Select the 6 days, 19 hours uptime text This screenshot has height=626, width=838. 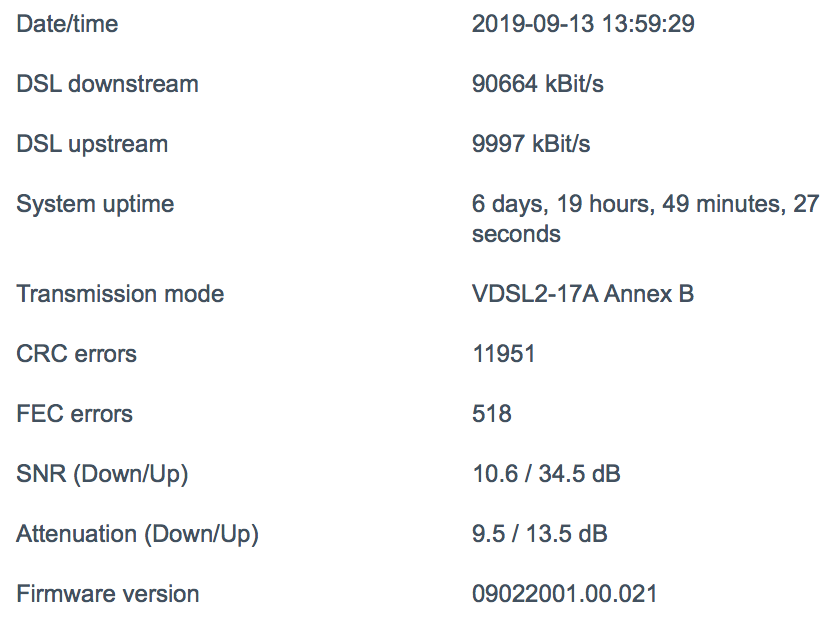[646, 219]
